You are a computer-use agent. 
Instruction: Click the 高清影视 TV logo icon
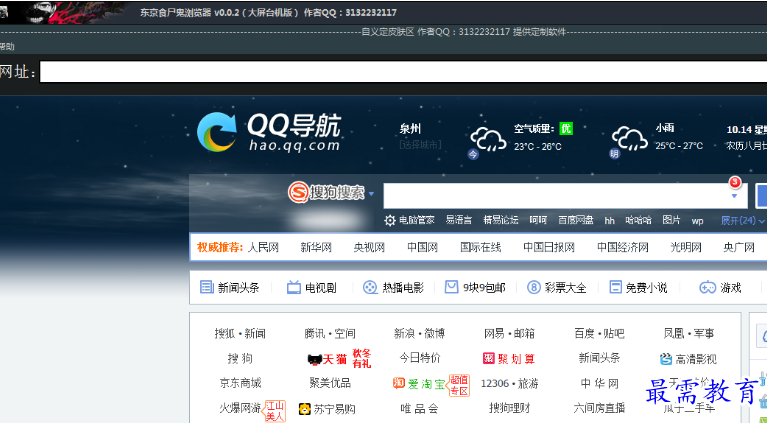click(x=666, y=359)
